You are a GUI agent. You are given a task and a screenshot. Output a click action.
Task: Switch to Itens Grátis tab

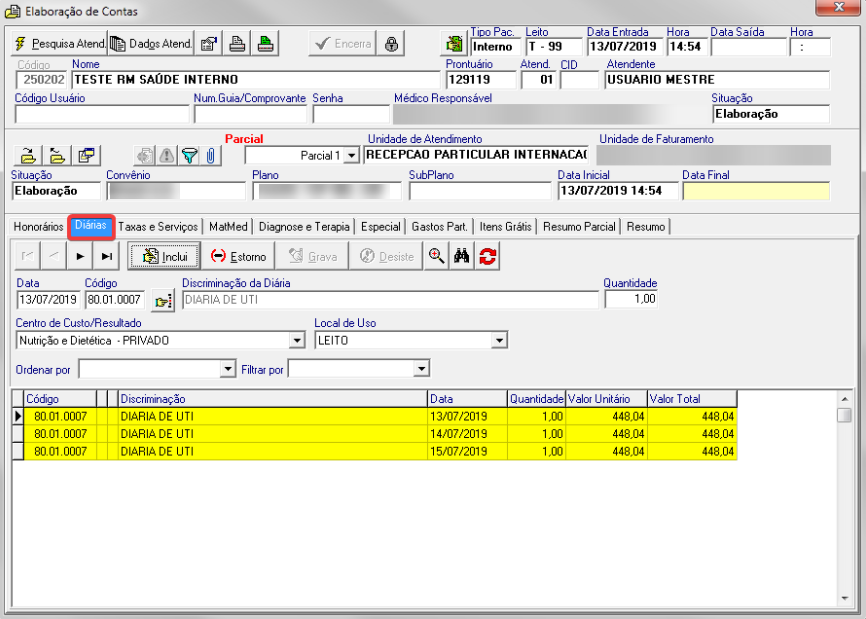pyautogui.click(x=505, y=227)
